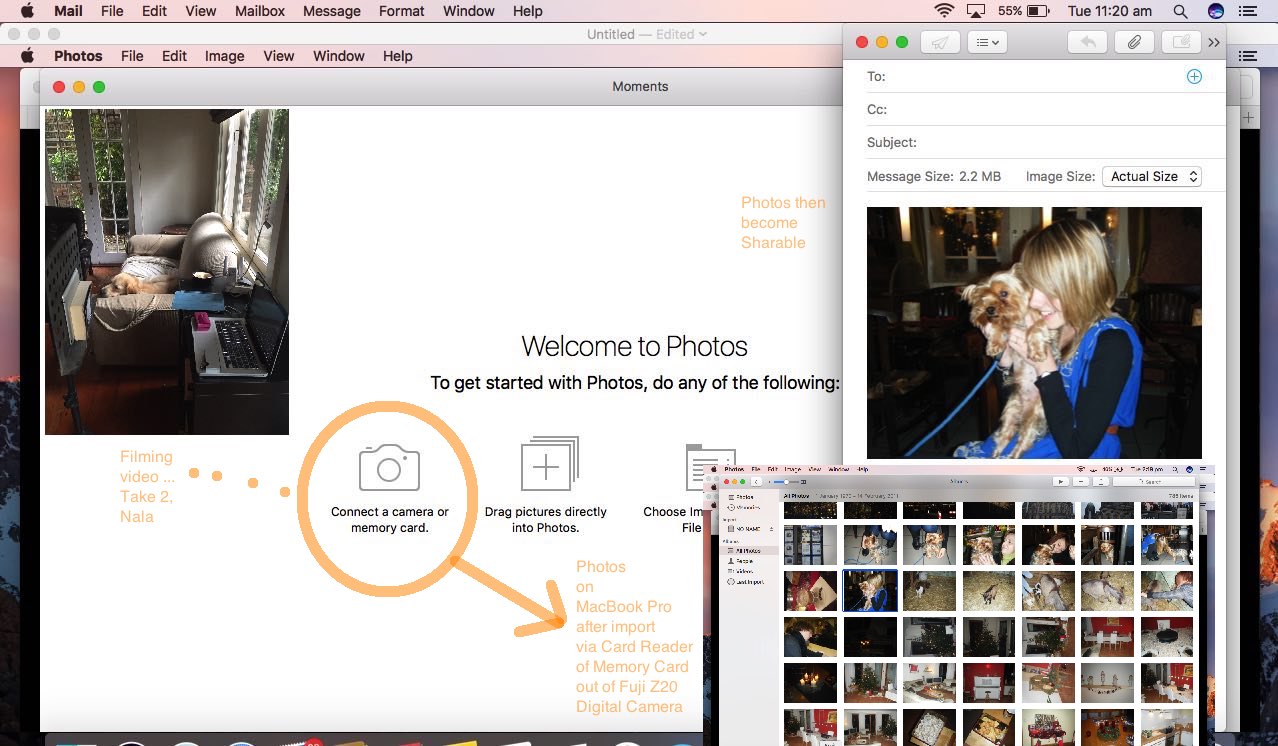Image resolution: width=1278 pixels, height=746 pixels.
Task: Click the Send message paper plane icon
Action: click(939, 42)
